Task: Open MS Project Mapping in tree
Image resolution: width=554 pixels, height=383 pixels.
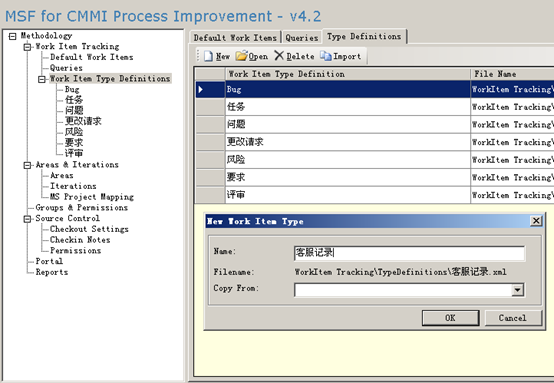Action: click(92, 197)
